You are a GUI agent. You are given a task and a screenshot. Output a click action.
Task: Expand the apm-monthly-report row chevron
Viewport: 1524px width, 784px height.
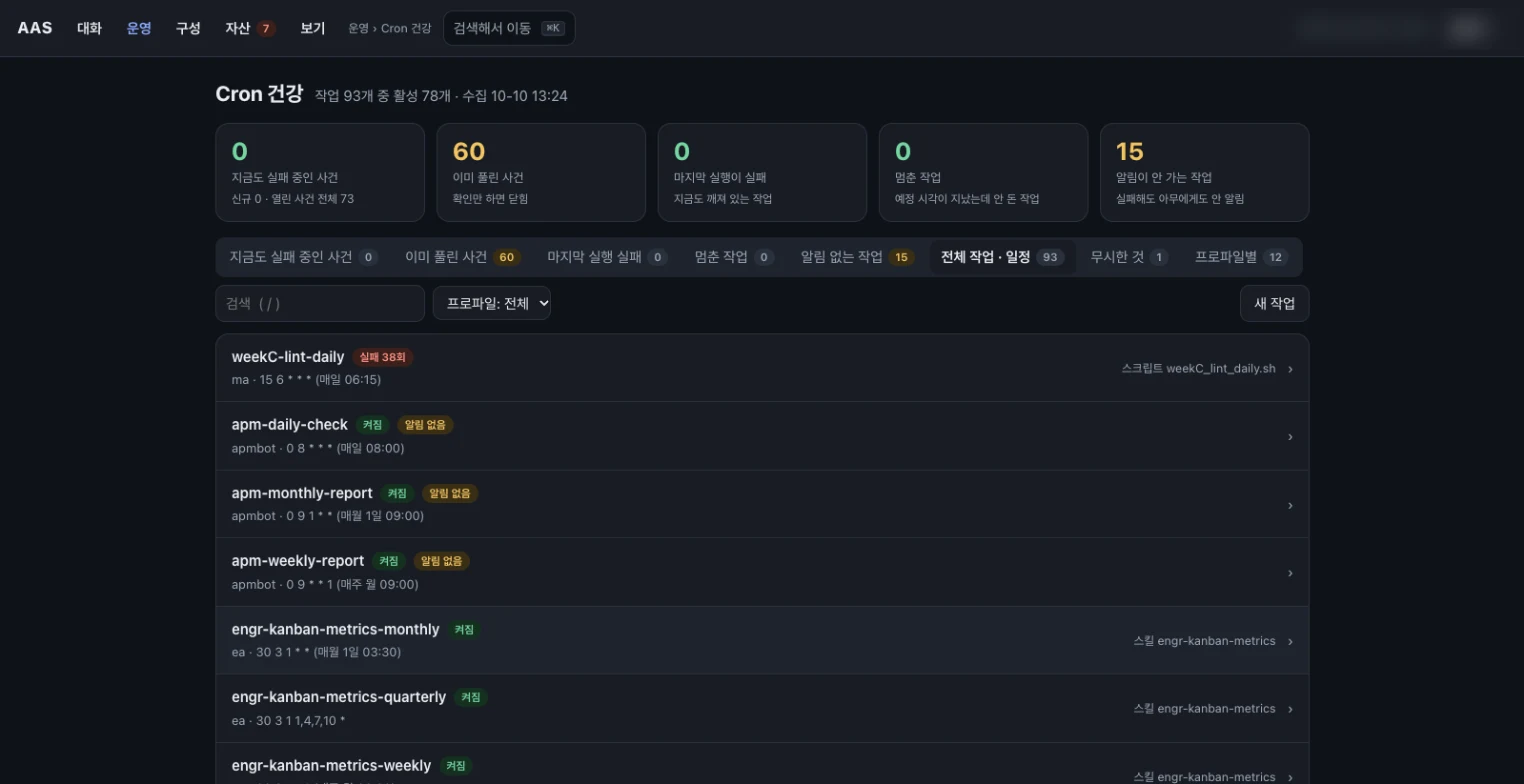tap(1290, 505)
